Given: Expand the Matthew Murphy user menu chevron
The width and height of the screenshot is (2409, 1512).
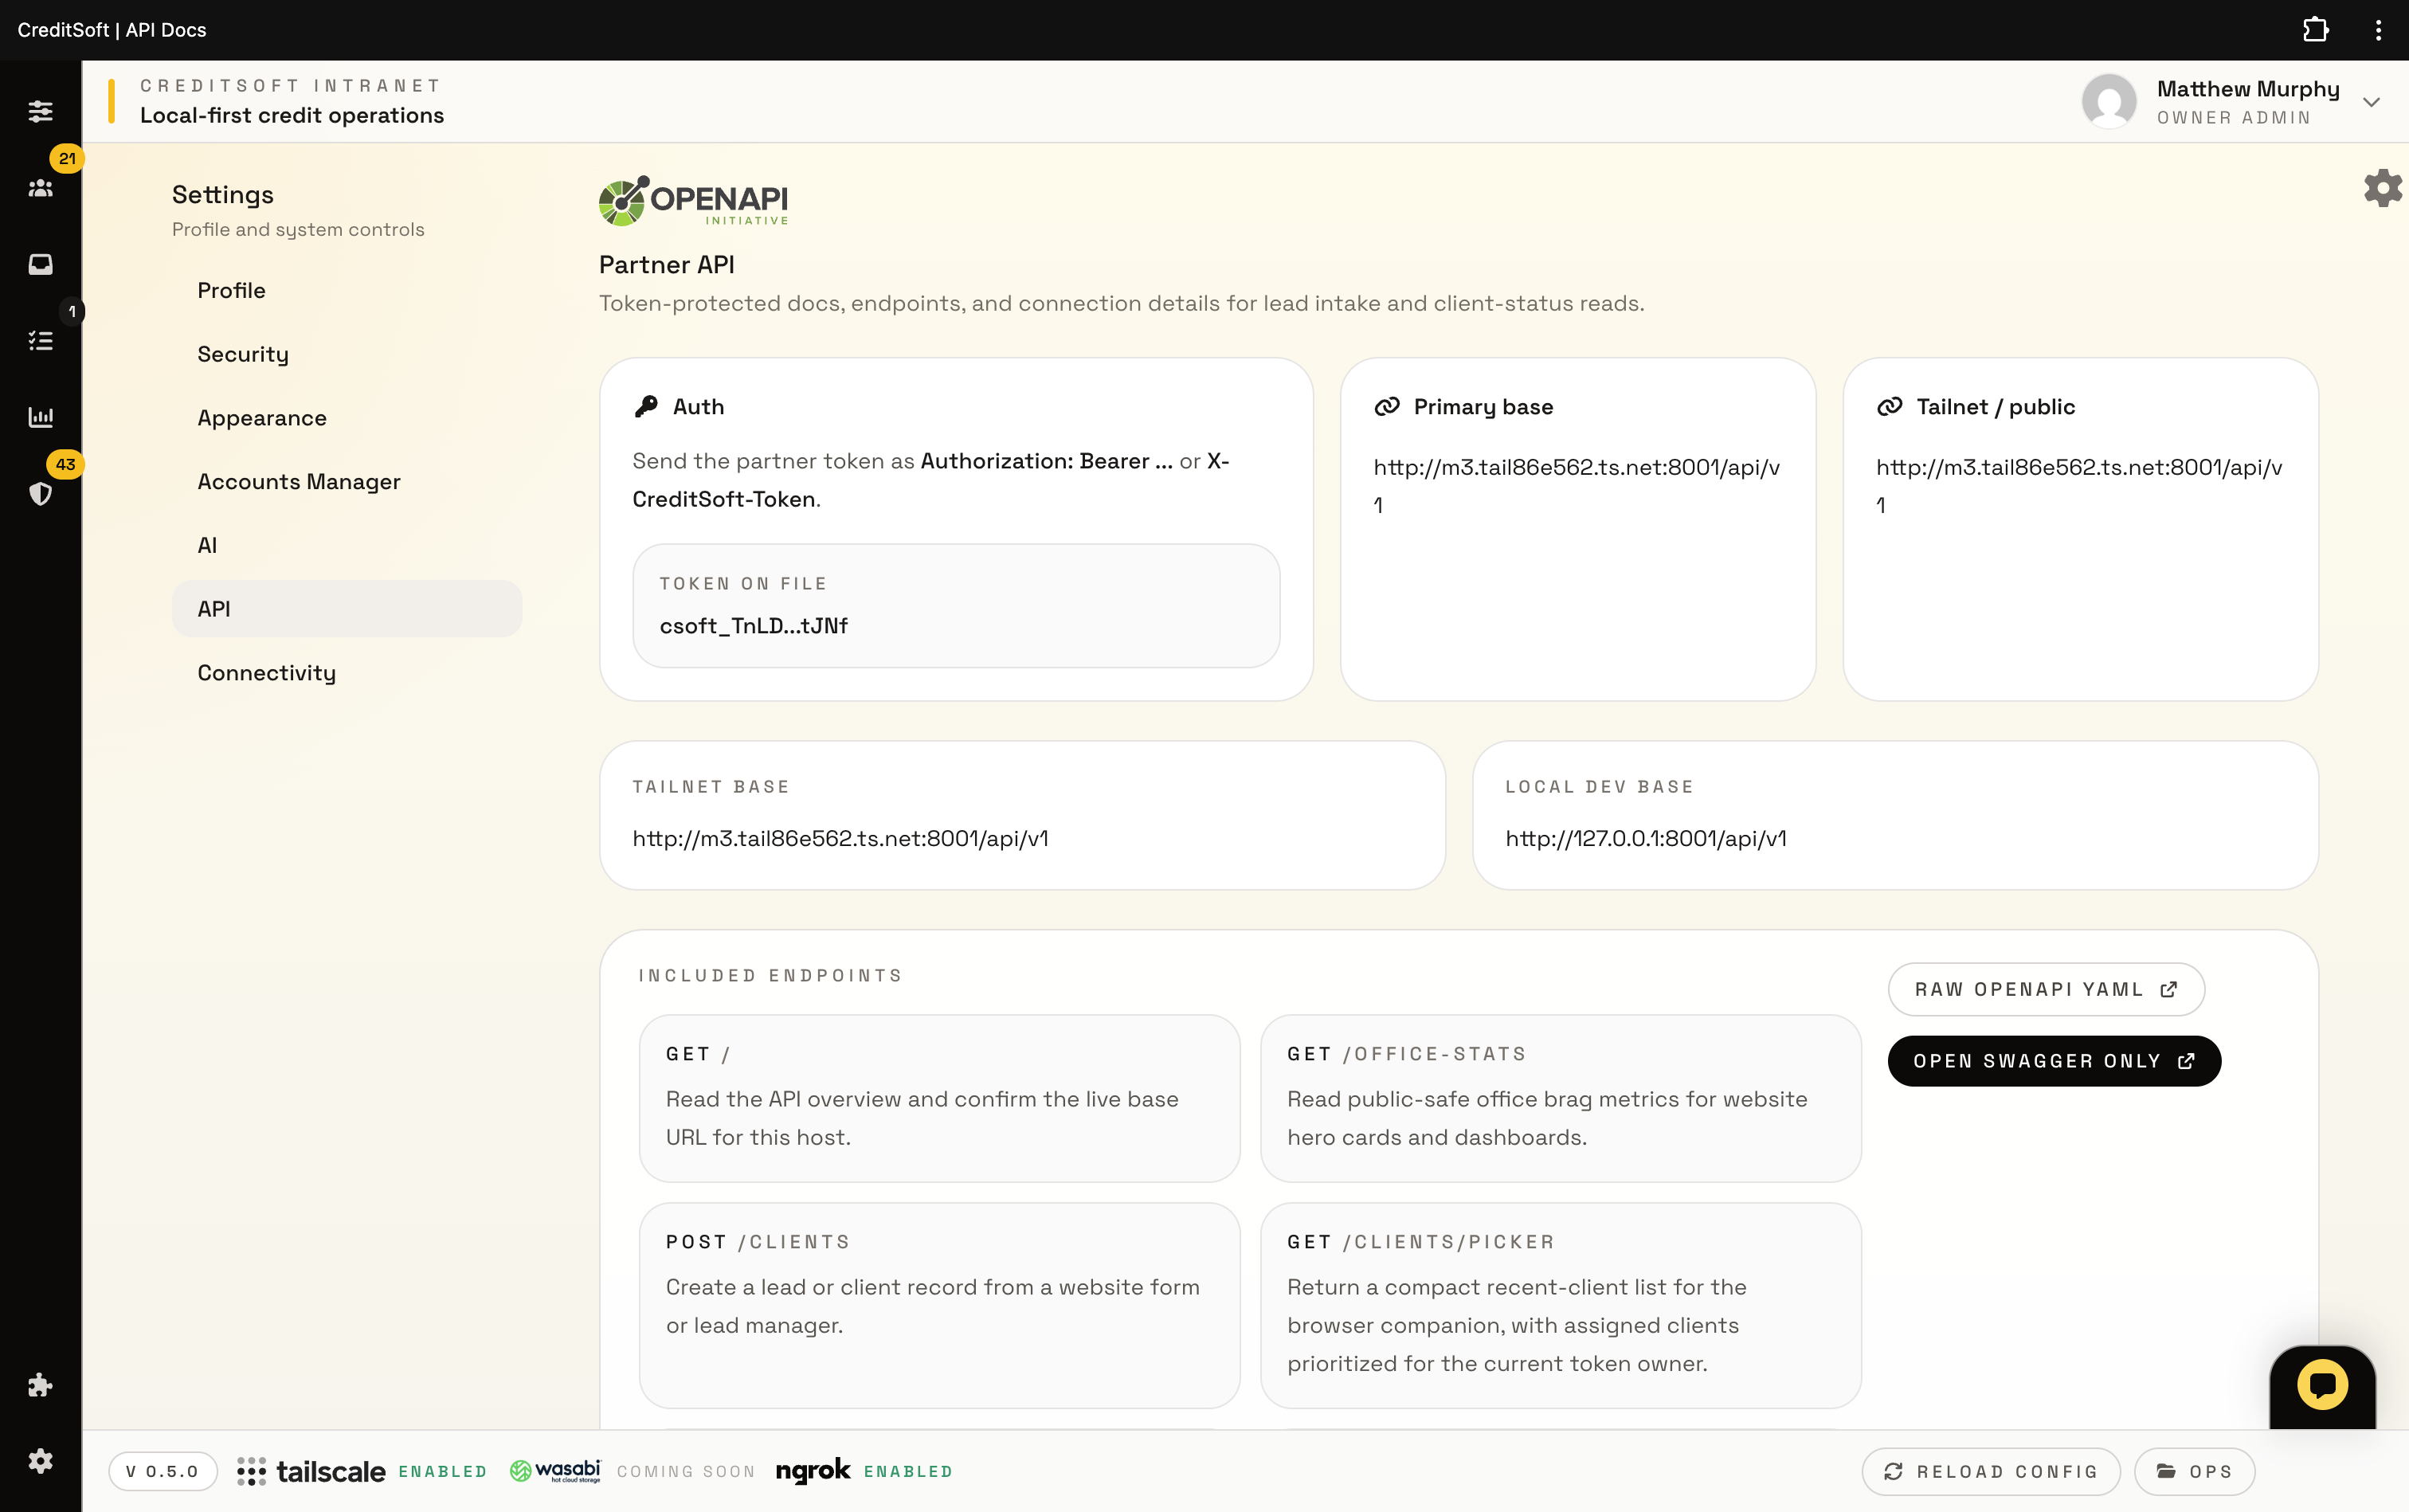Looking at the screenshot, I should click(2371, 102).
